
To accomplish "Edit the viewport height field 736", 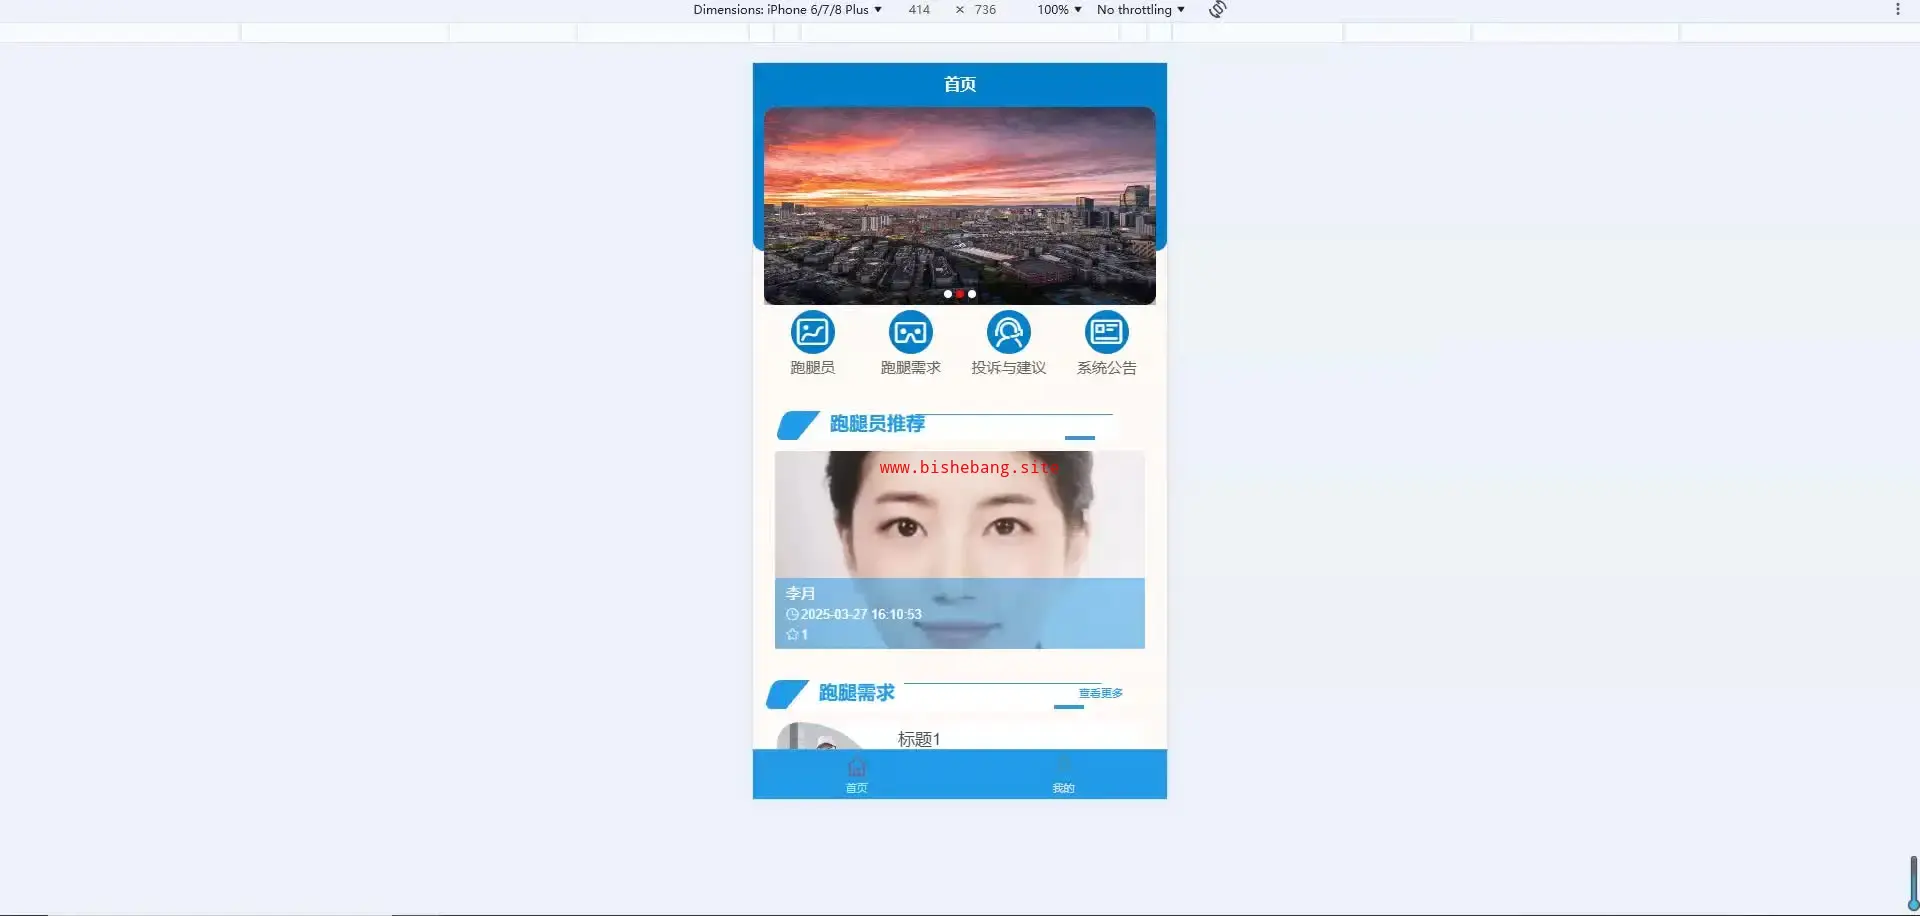I will pyautogui.click(x=985, y=10).
